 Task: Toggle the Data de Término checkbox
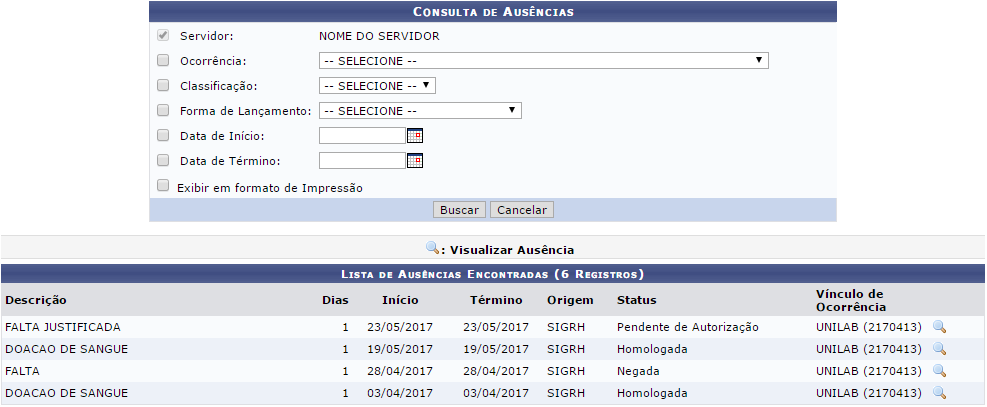(163, 161)
